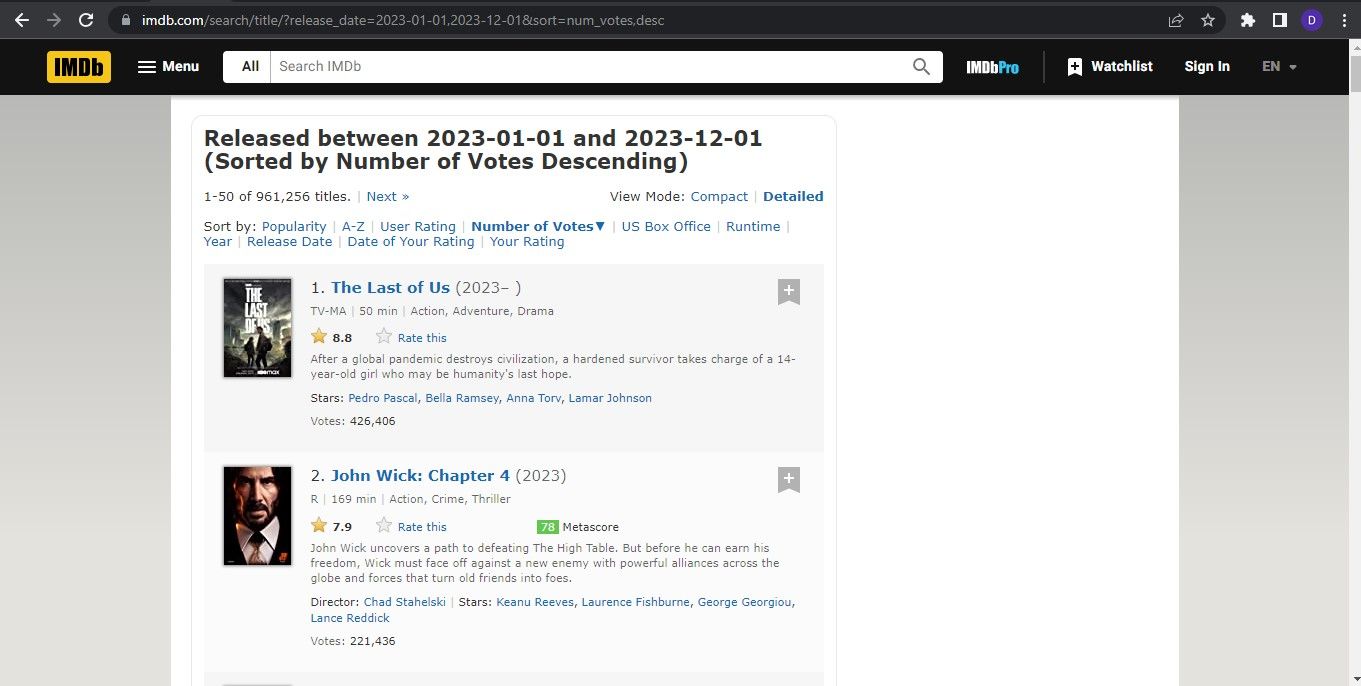Click the browser bookmark star

1207,19
